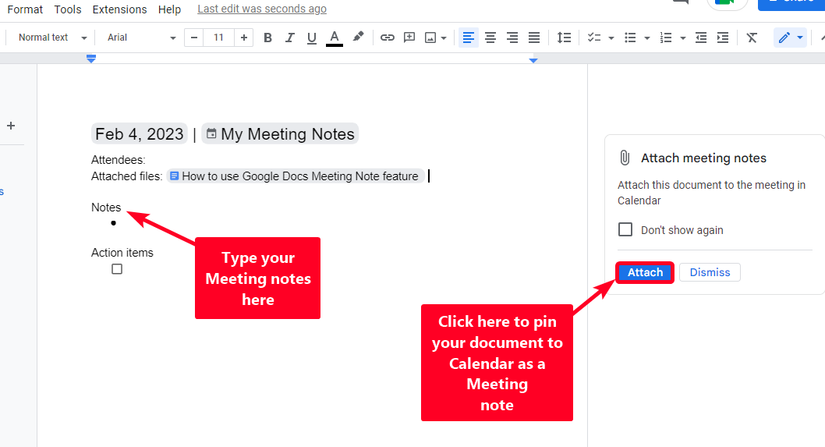Open the Tools menu

tap(68, 9)
